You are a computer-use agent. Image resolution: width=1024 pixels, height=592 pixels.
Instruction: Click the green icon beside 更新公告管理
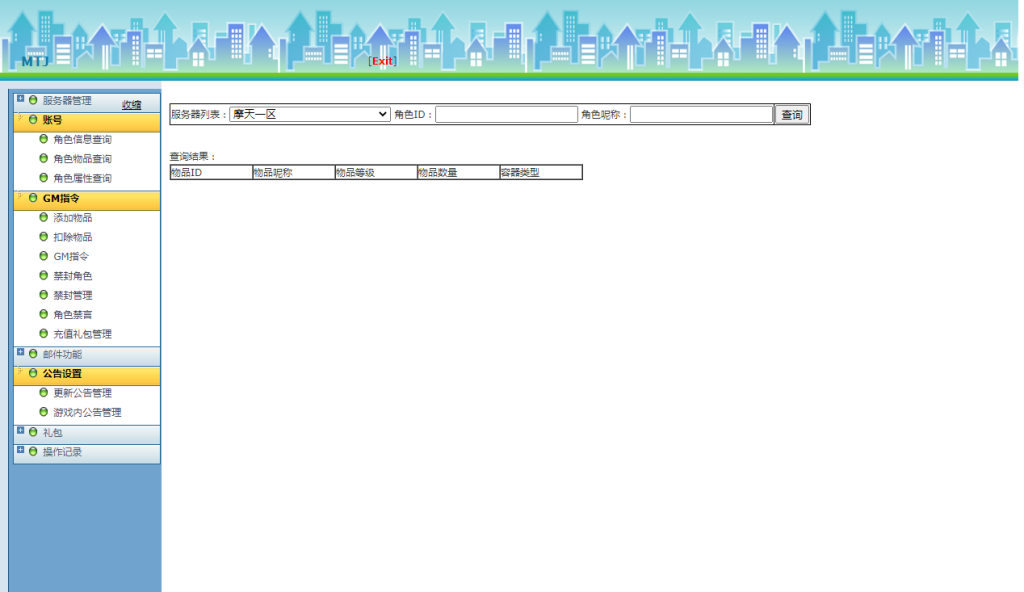(x=43, y=392)
